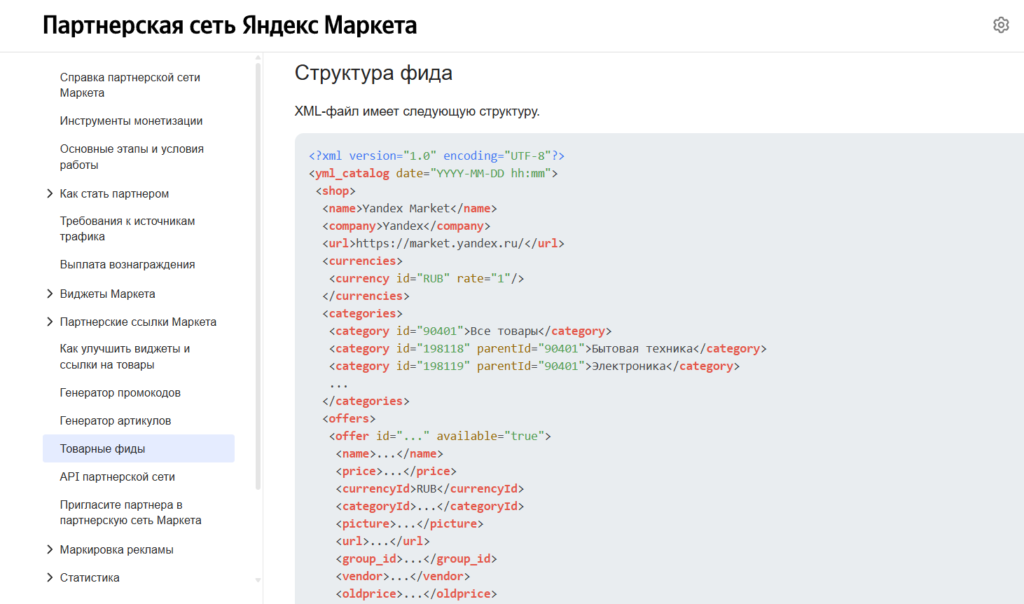Open "Справка партнерской сети Маркета"
1024x604 pixels.
coord(130,84)
